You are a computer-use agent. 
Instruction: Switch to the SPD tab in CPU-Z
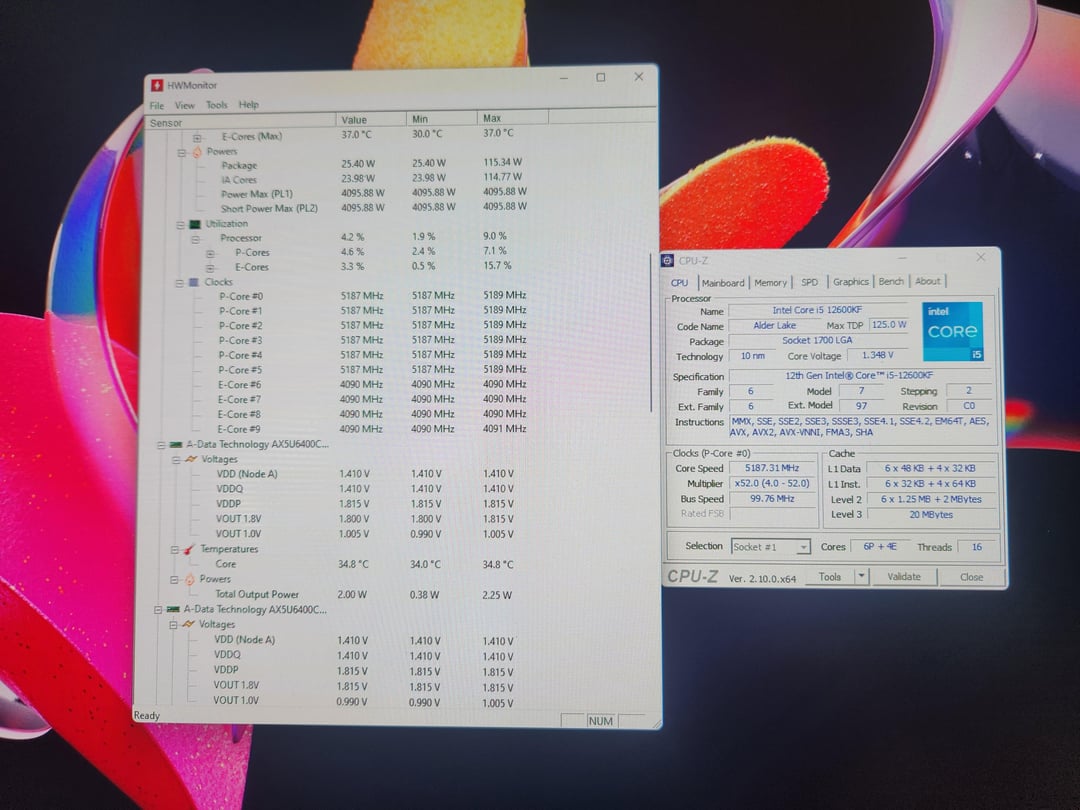point(810,282)
